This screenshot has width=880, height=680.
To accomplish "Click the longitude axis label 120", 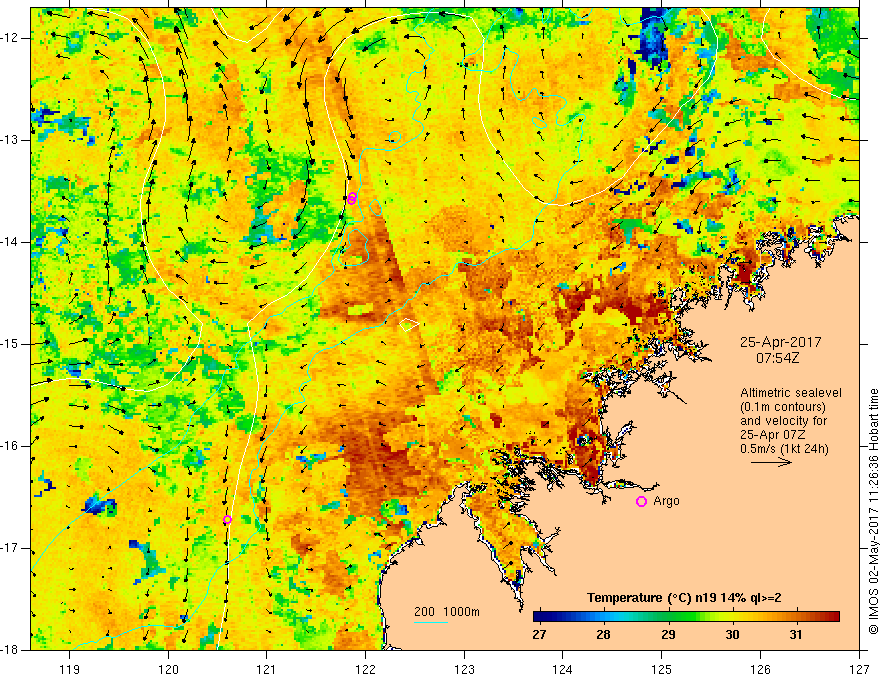I will [x=168, y=669].
